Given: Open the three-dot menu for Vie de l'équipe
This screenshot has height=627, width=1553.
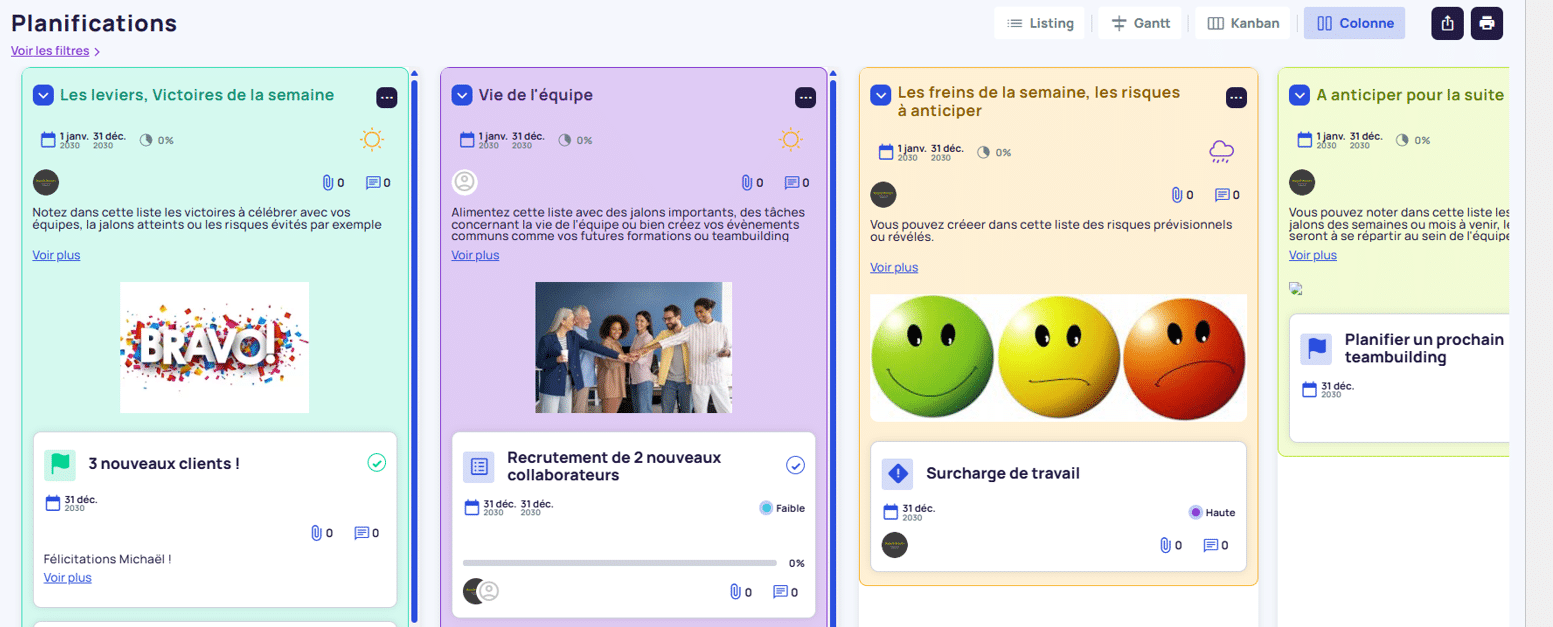Looking at the screenshot, I should (x=805, y=97).
